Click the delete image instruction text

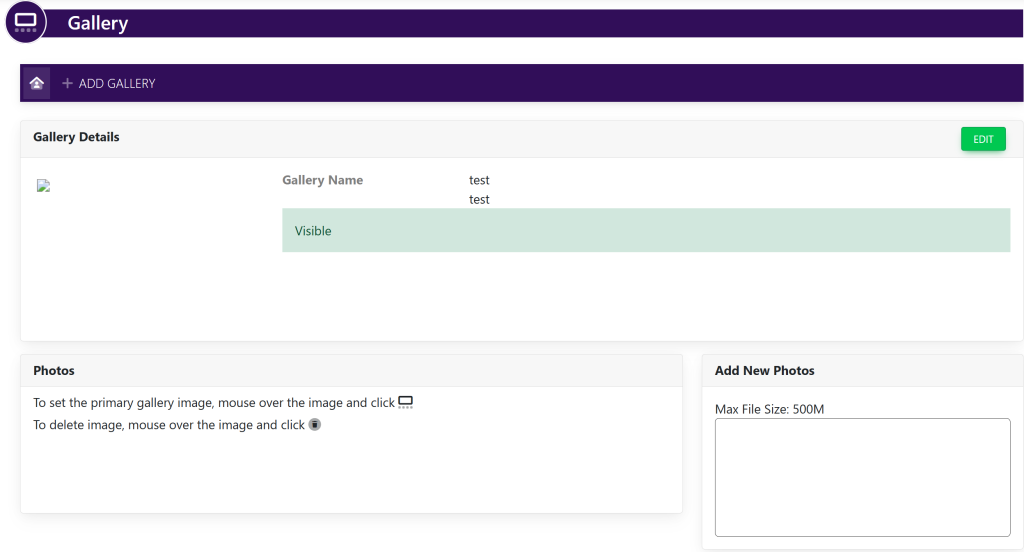pyautogui.click(x=168, y=425)
